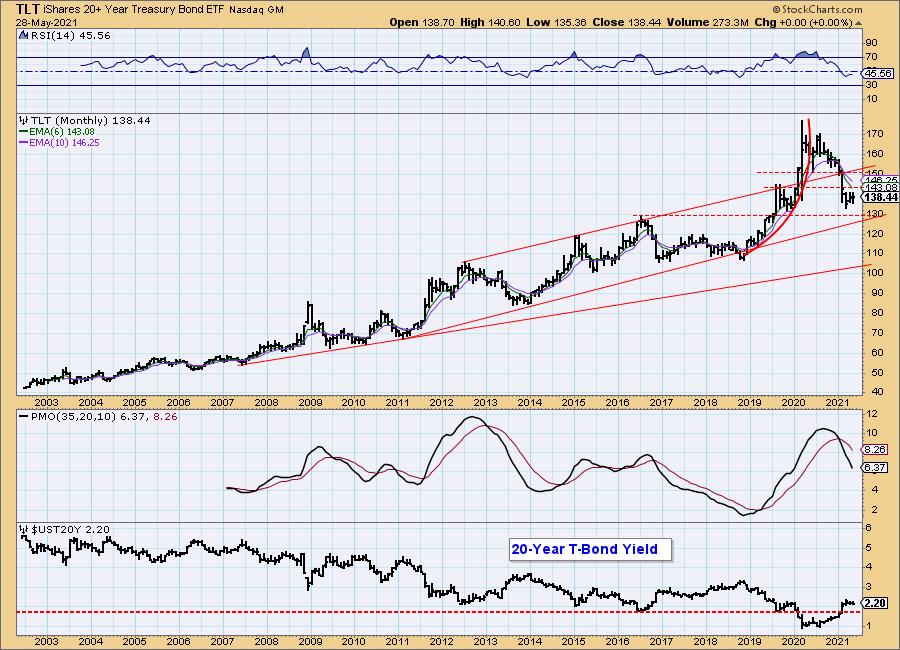This screenshot has height=650, width=900.
Task: Click the 2012 year label under the yield panel
Action: (441, 641)
